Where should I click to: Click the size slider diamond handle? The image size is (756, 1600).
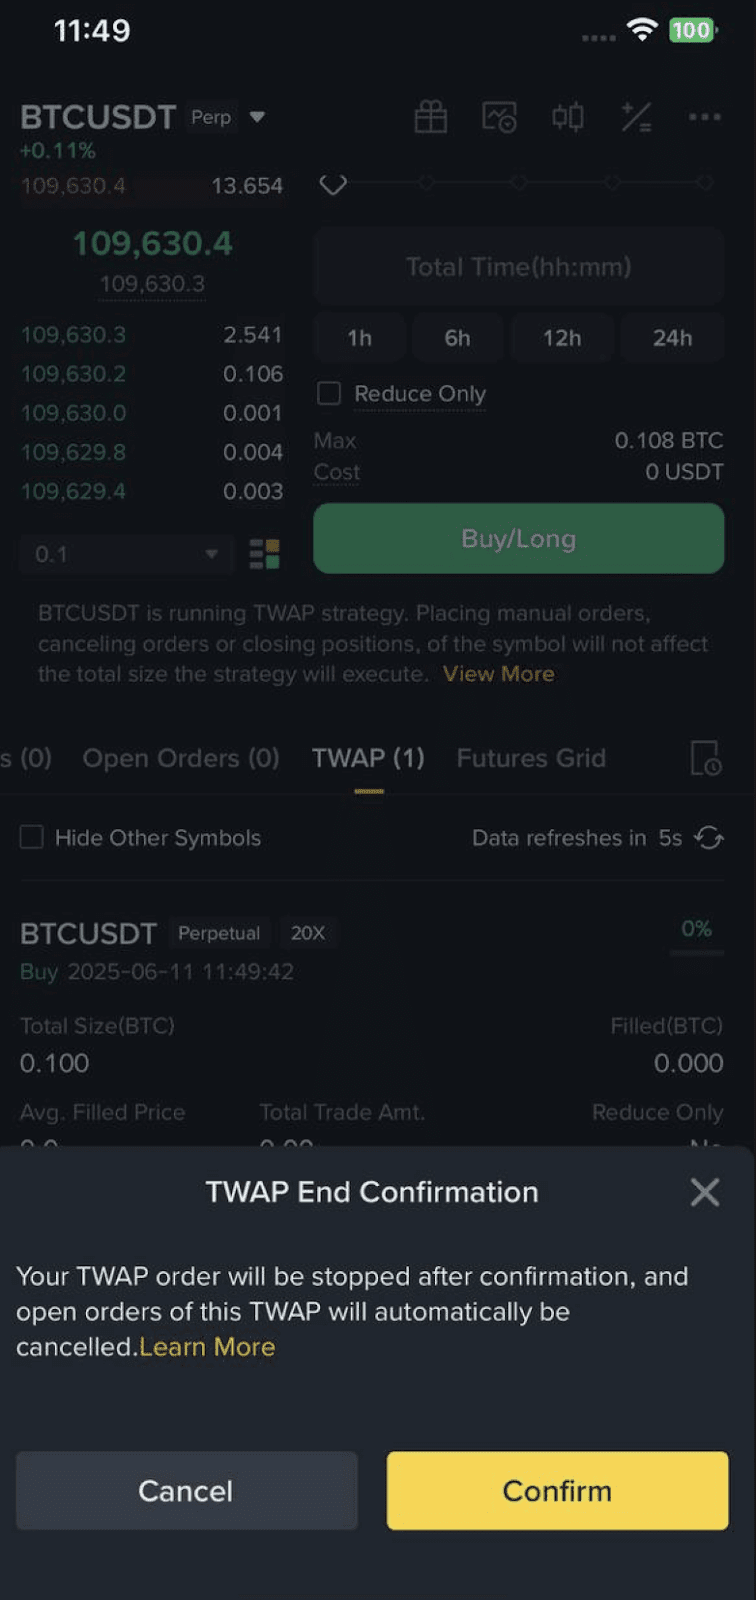[333, 184]
